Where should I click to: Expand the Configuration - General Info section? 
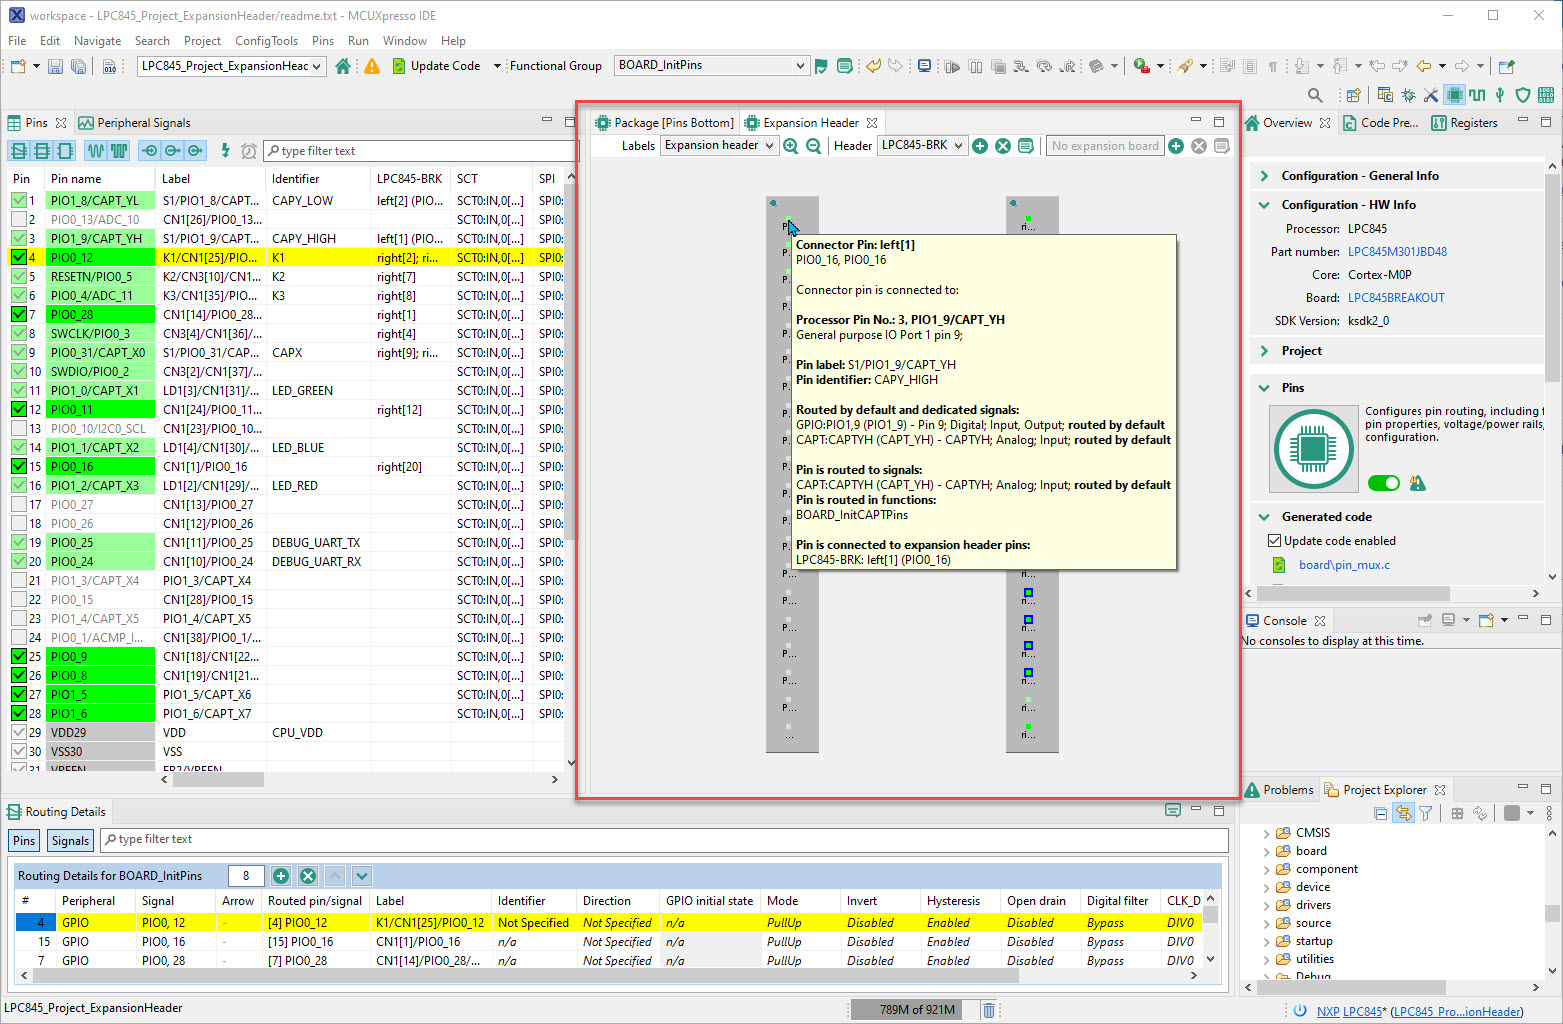tap(1265, 176)
